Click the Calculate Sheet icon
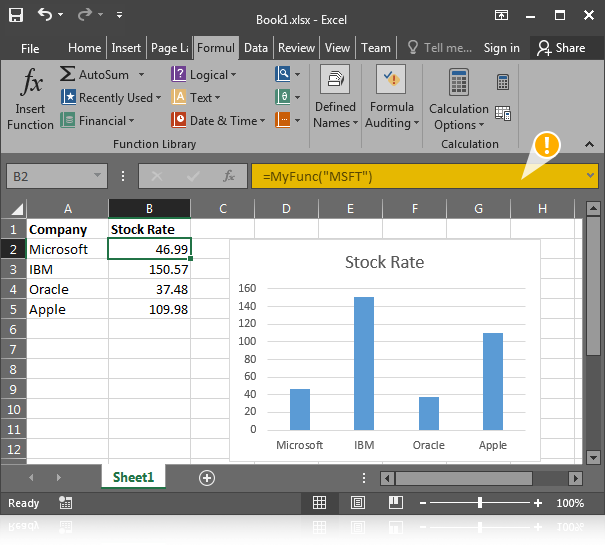This screenshot has width=605, height=545. coord(503,113)
